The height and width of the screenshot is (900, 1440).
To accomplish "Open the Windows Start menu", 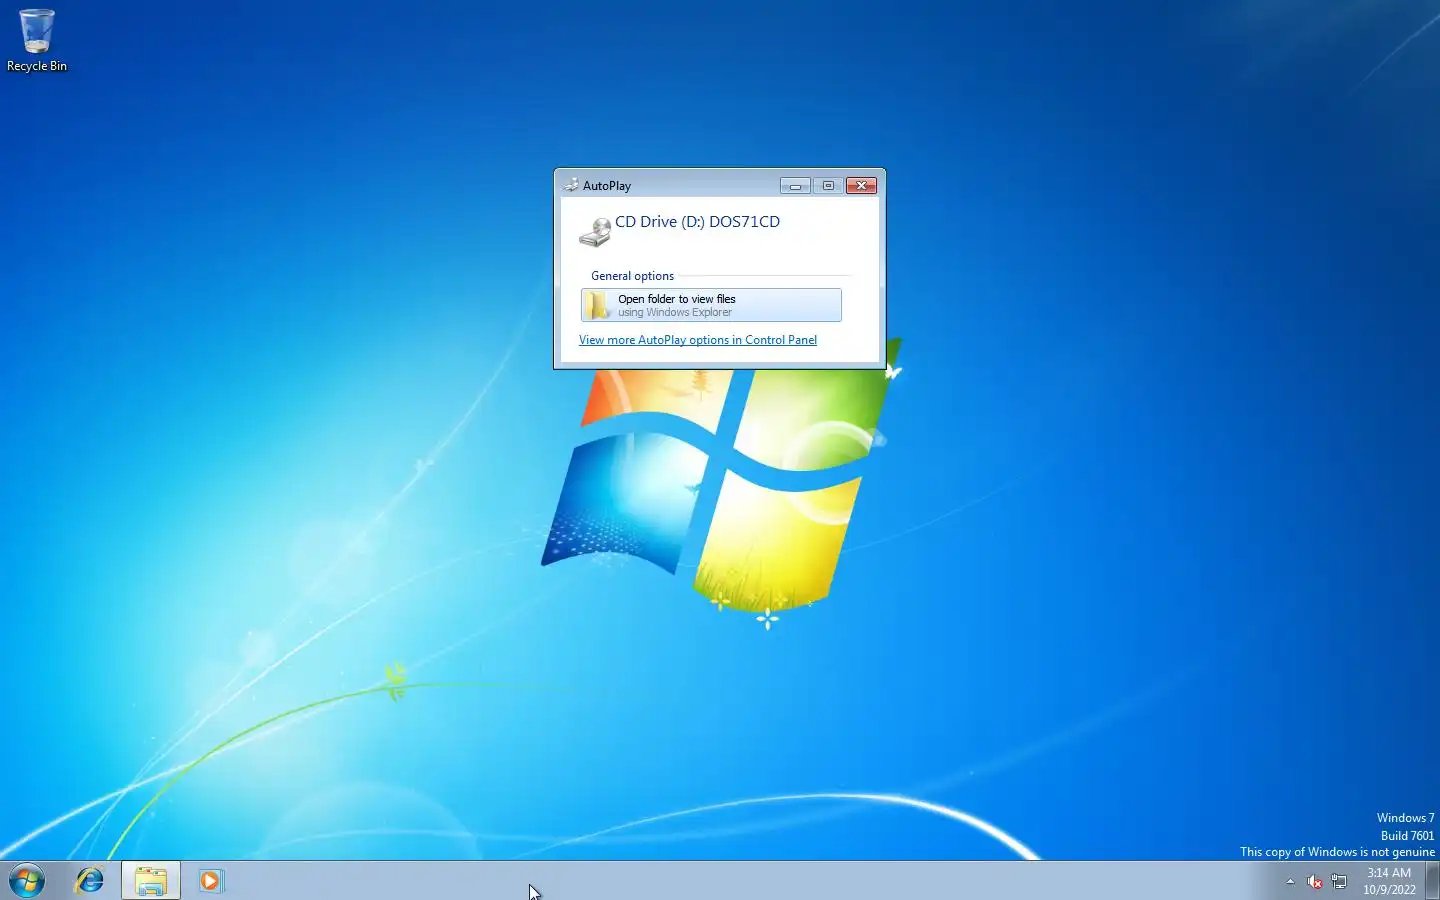I will tap(27, 881).
